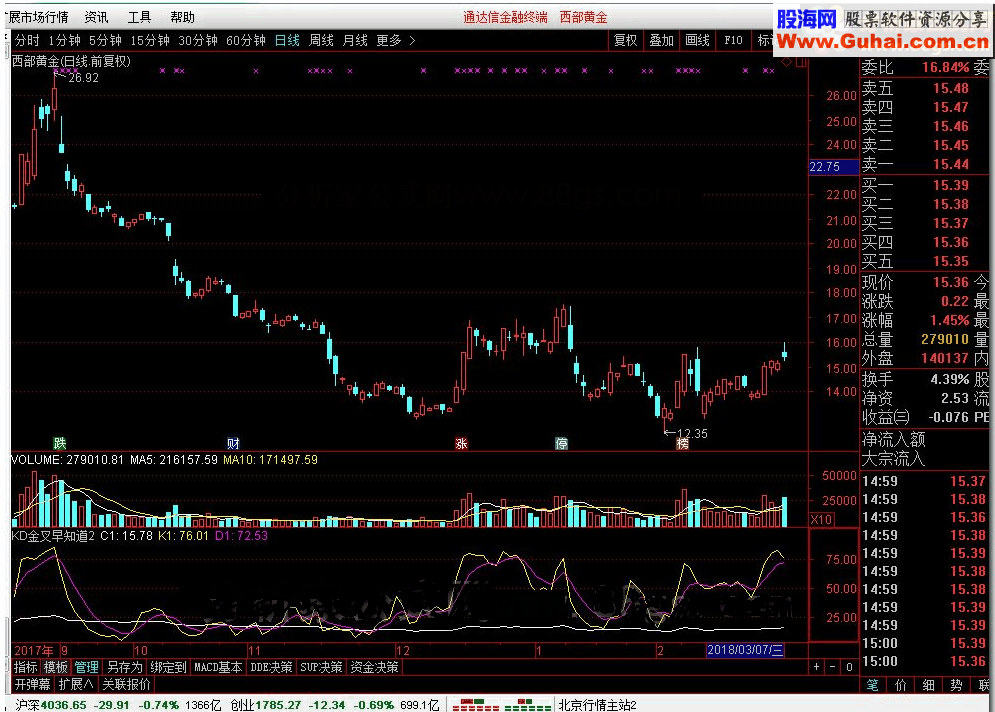This screenshot has width=995, height=712.
Task: Click the 0 reset button below chart
Action: click(849, 667)
